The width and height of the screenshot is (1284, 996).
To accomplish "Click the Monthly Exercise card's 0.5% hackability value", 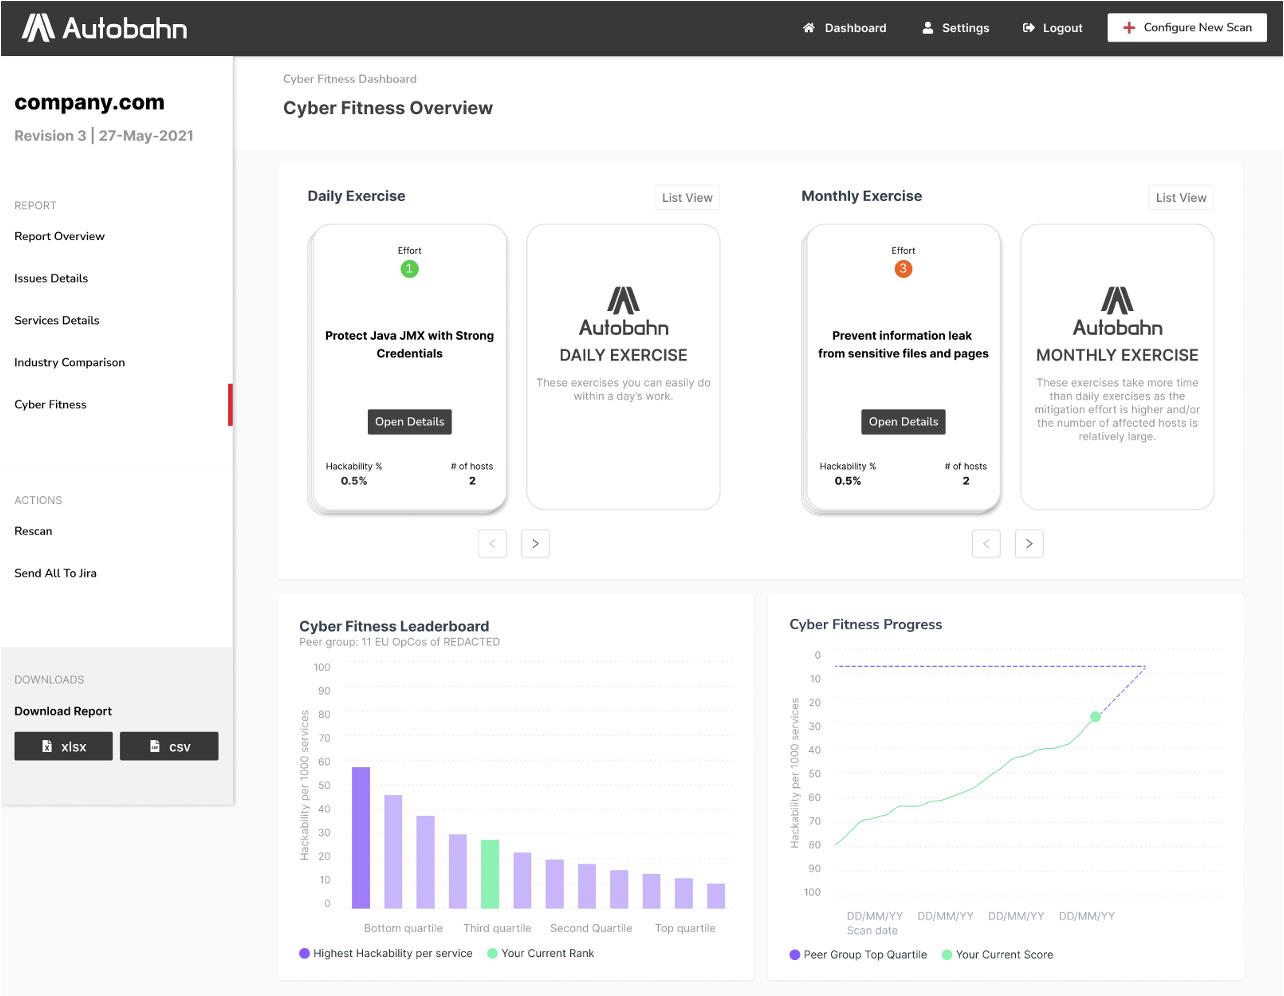I will [x=848, y=481].
